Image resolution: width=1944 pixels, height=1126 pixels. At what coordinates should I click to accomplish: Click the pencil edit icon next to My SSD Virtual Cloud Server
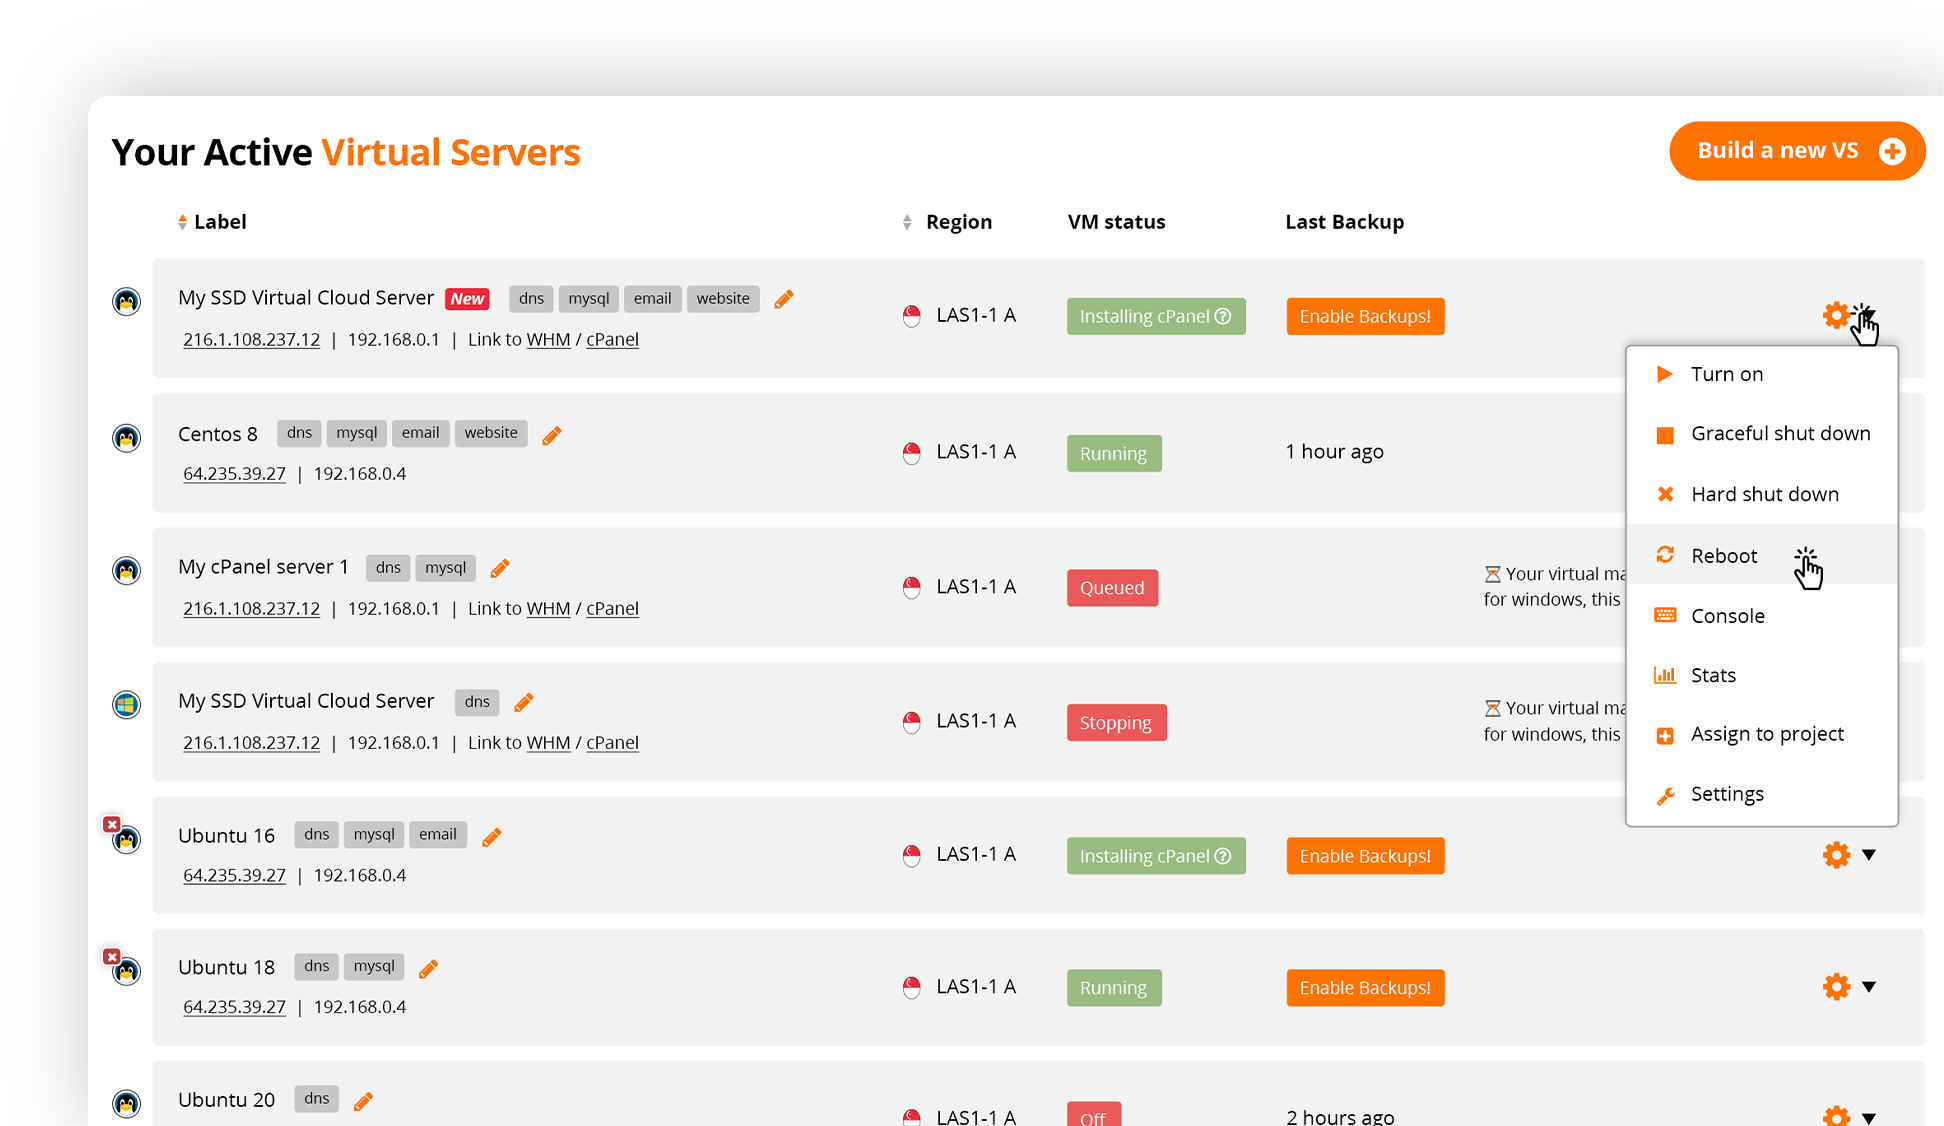click(x=783, y=298)
